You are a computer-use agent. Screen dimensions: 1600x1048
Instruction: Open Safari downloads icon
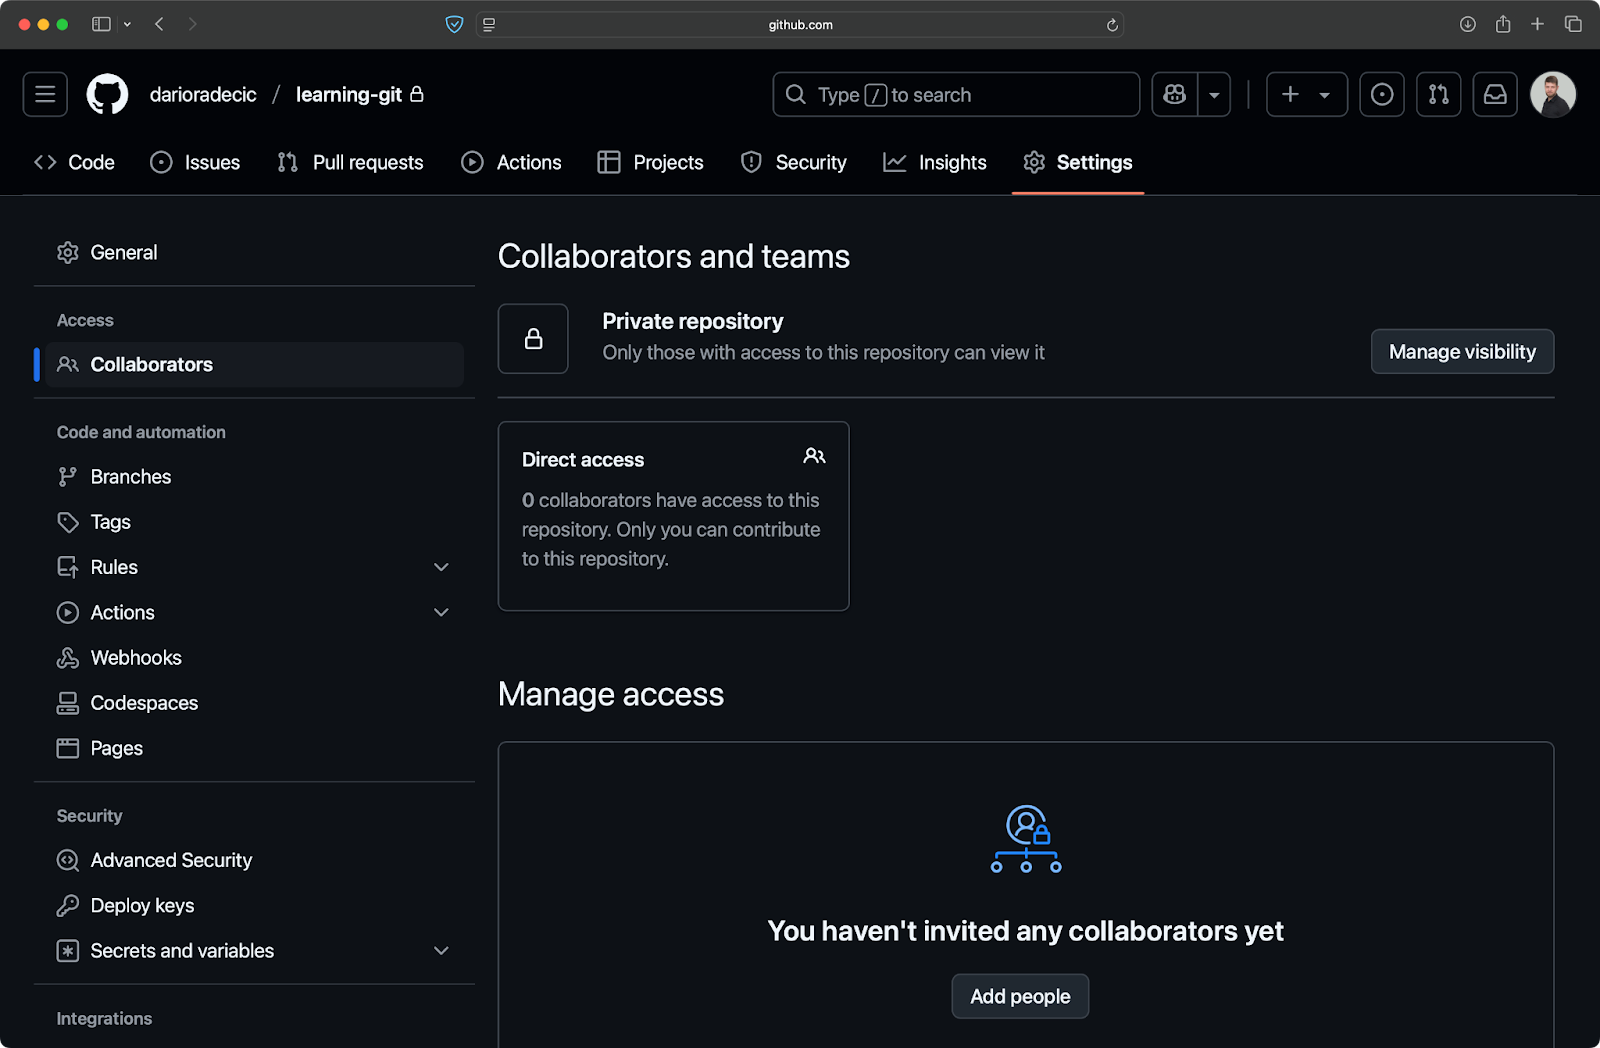point(1467,24)
